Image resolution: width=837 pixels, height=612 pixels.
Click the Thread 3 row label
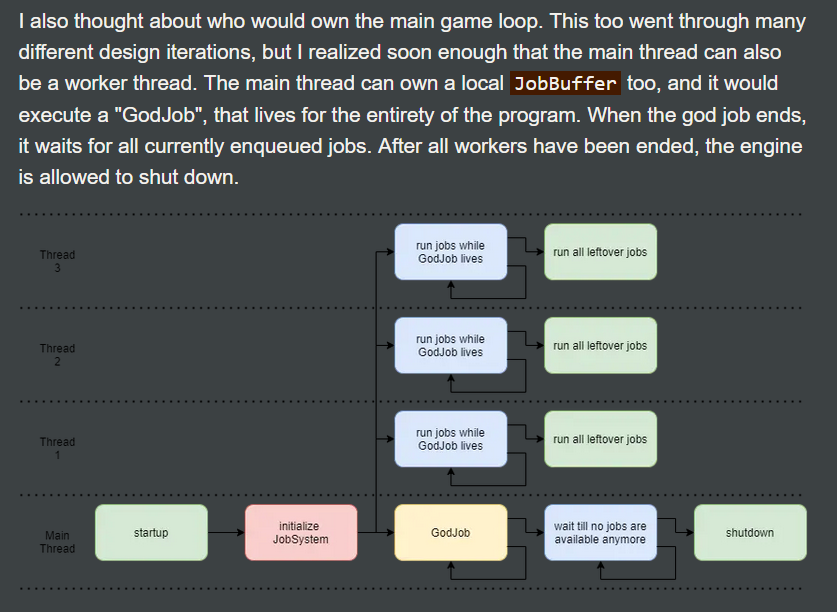pos(57,261)
